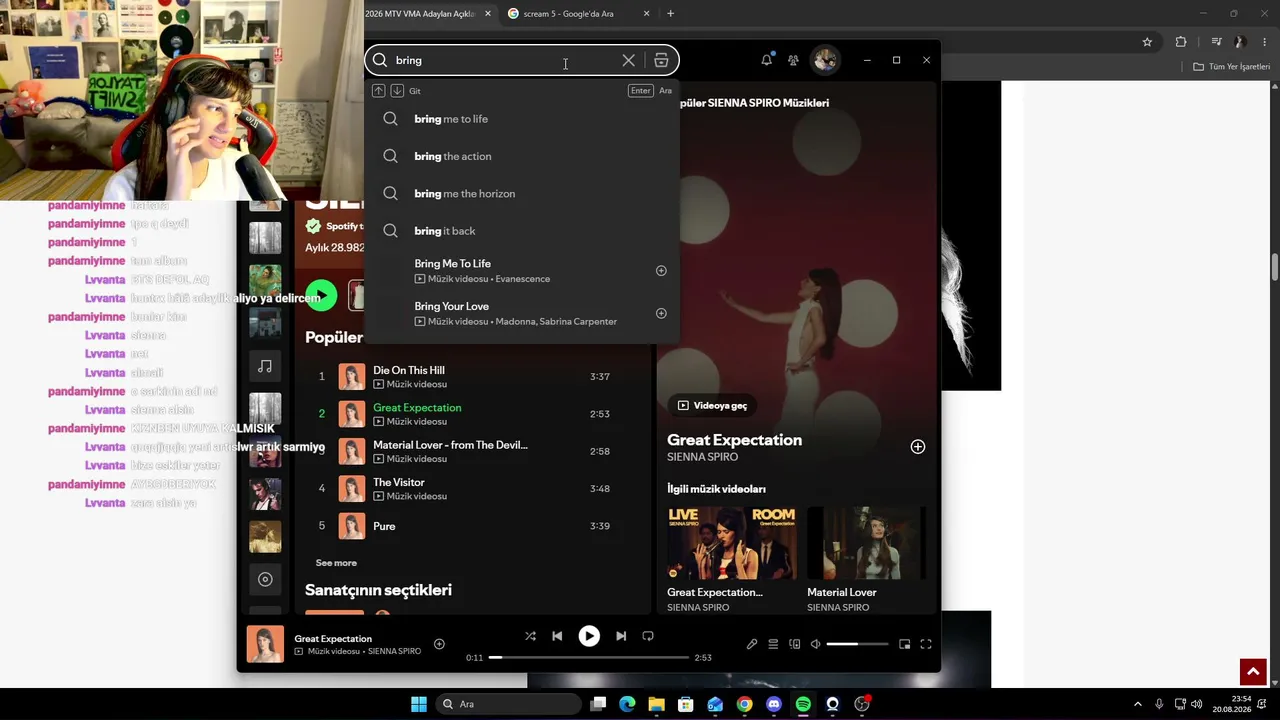Screen dimensions: 1280x720
Task: Show hidden system tray icons chevron
Action: click(1138, 704)
